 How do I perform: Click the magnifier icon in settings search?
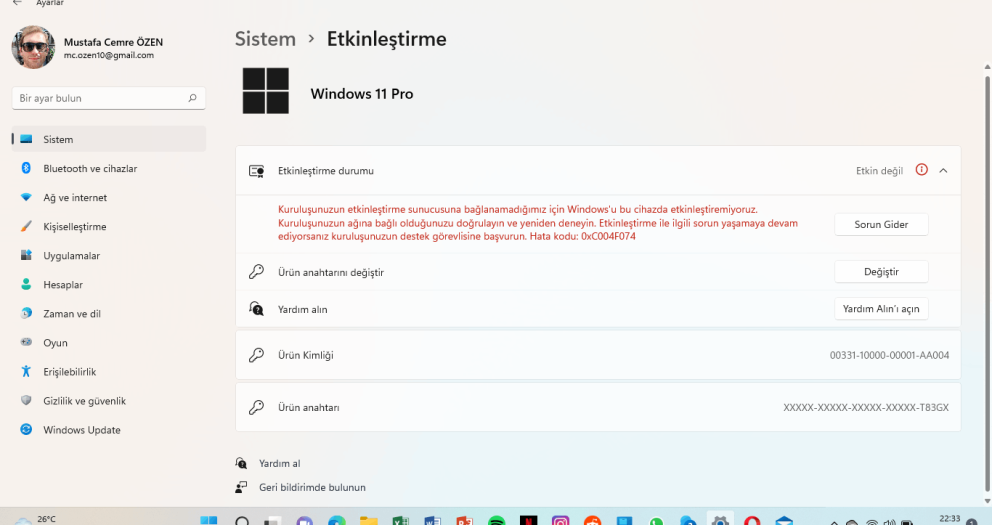(192, 98)
